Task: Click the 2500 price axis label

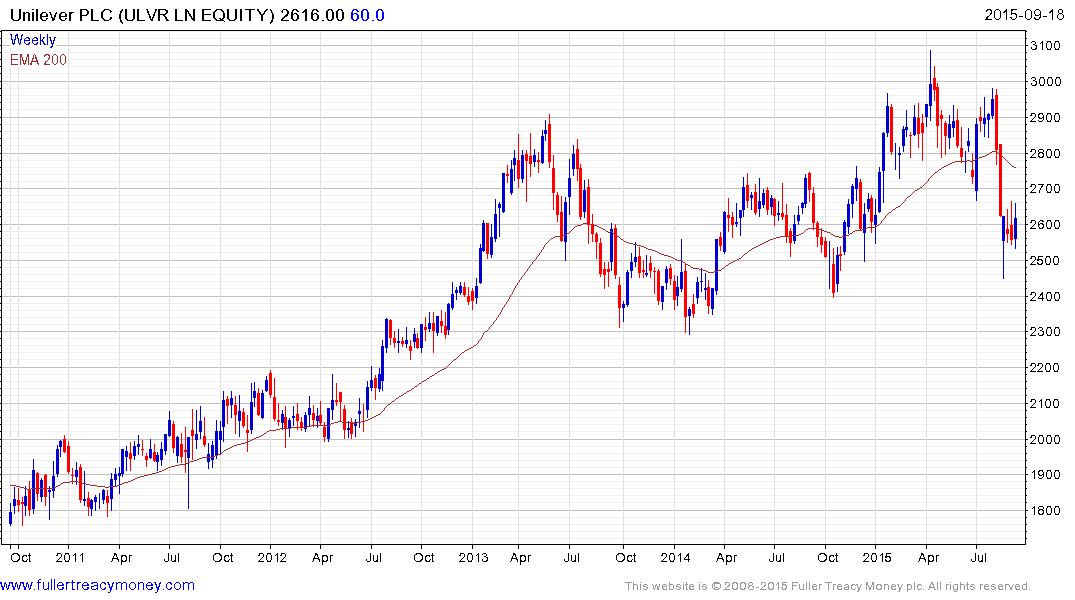Action: coord(1046,261)
